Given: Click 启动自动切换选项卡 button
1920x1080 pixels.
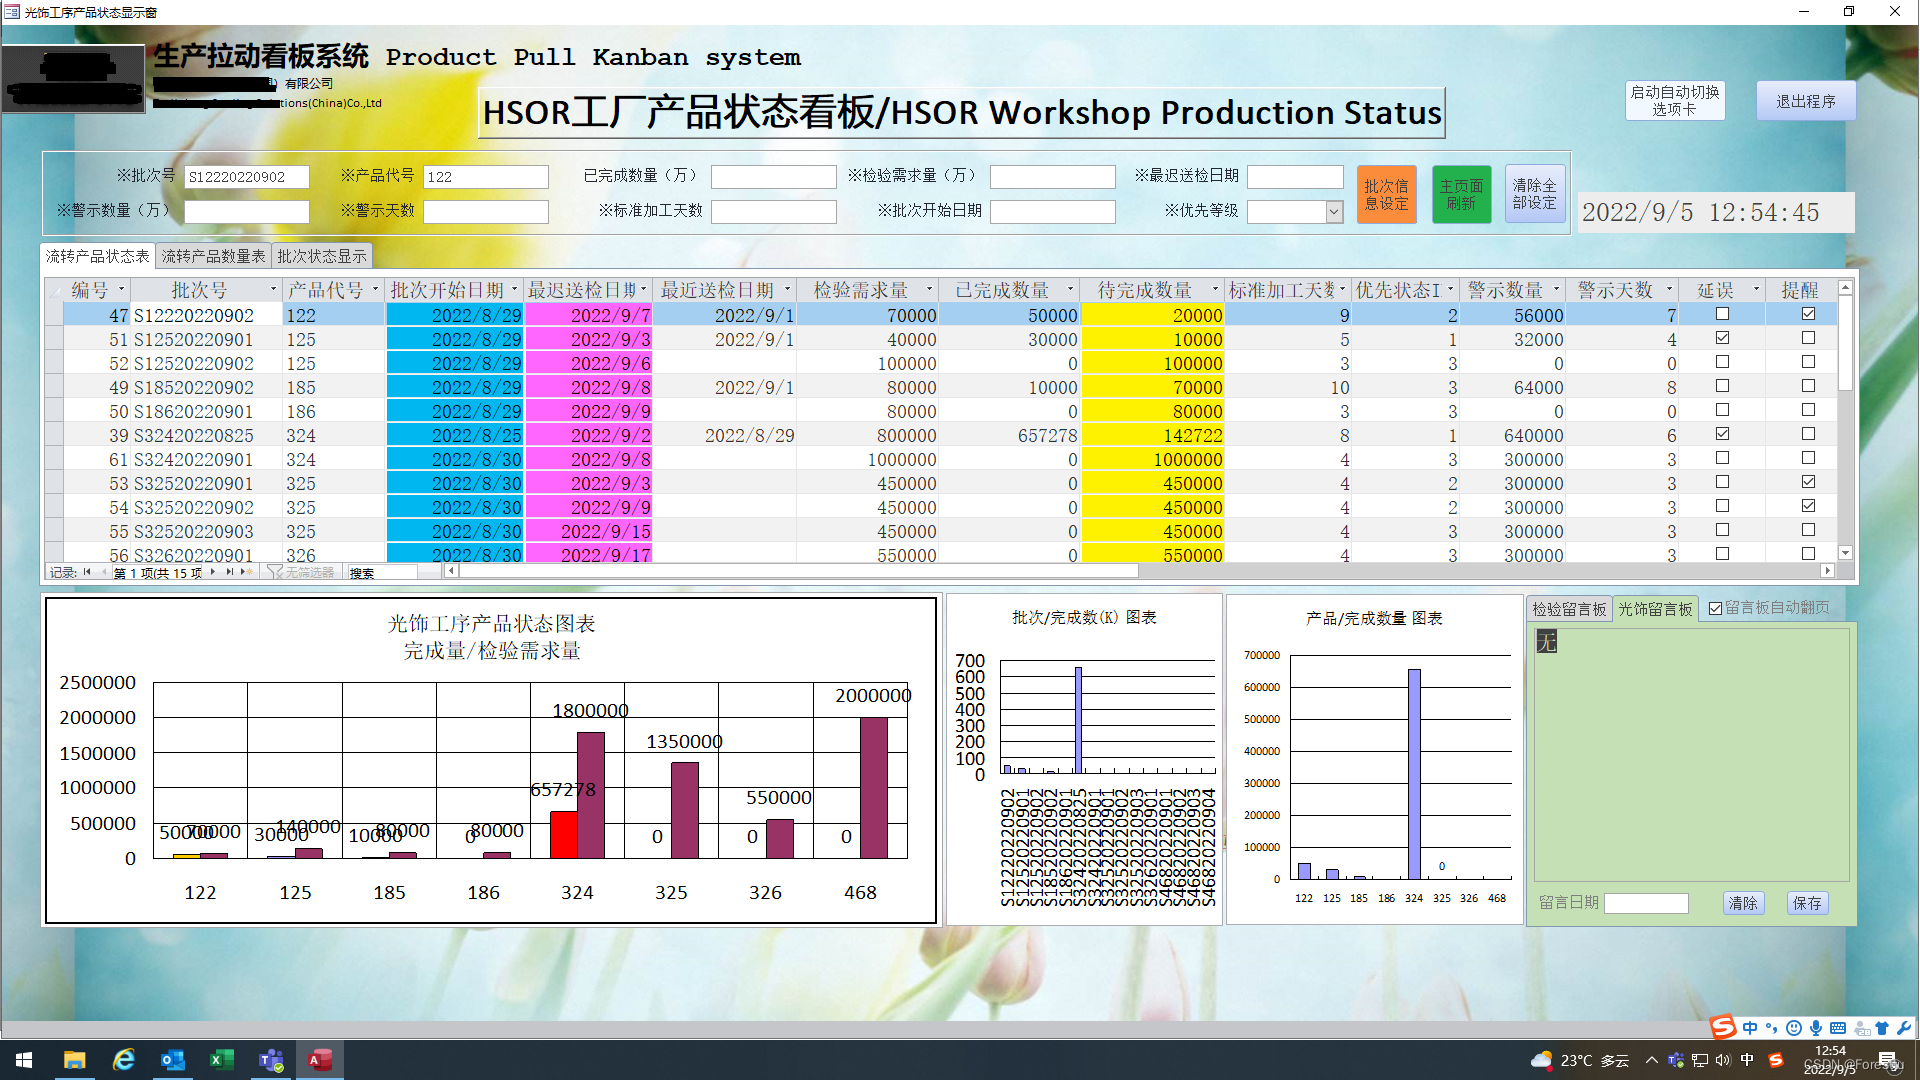Looking at the screenshot, I should (1675, 100).
